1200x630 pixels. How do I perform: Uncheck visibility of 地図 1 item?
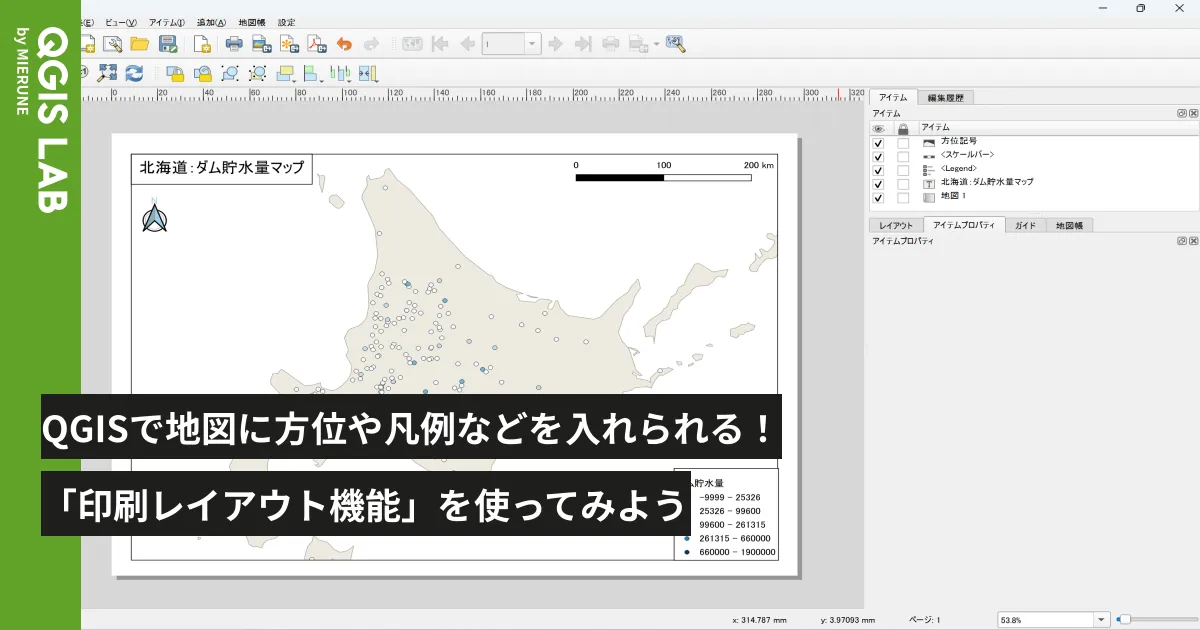click(x=878, y=195)
